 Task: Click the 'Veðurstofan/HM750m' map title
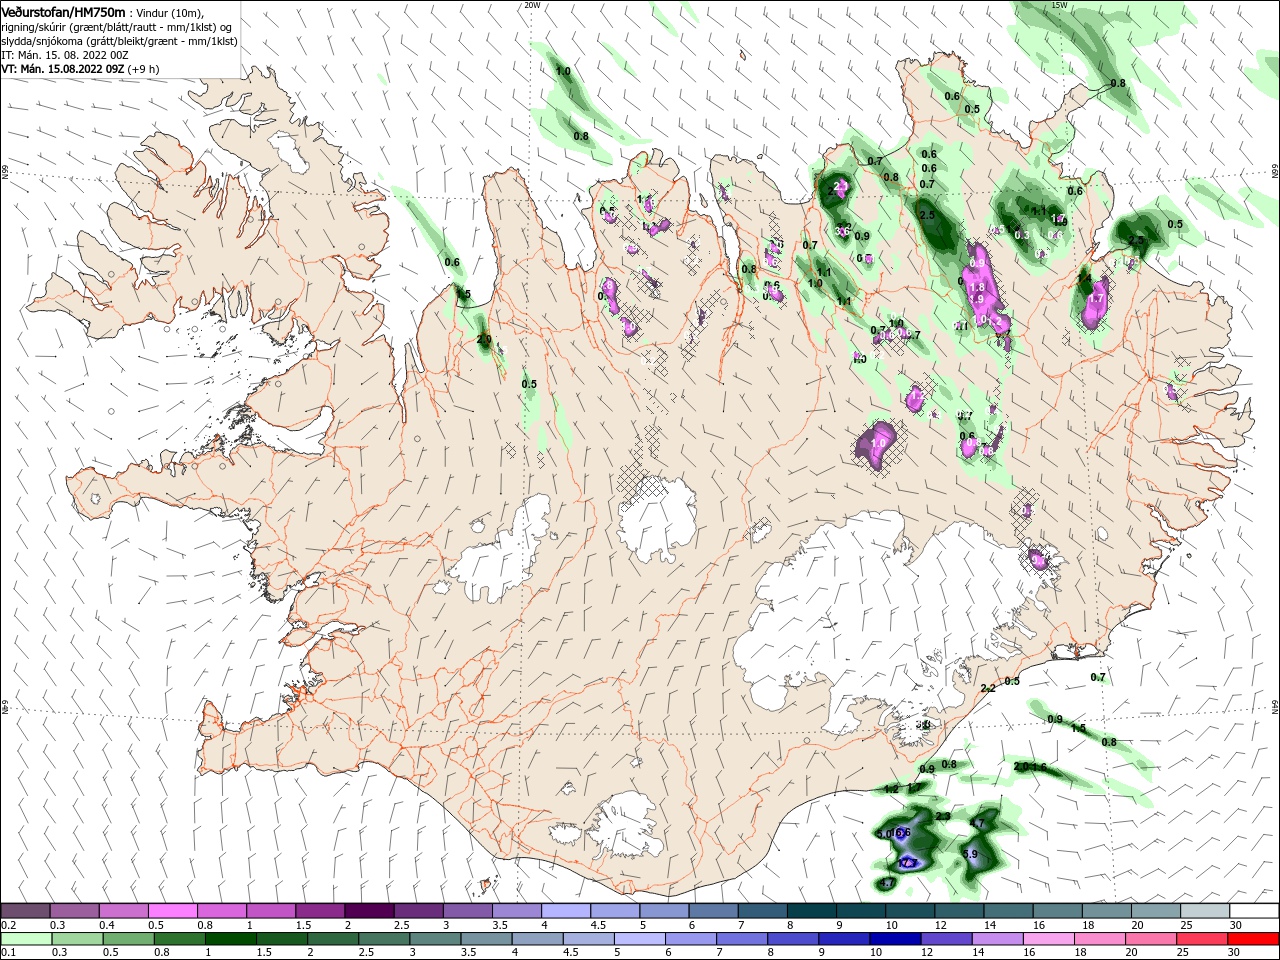pos(63,11)
